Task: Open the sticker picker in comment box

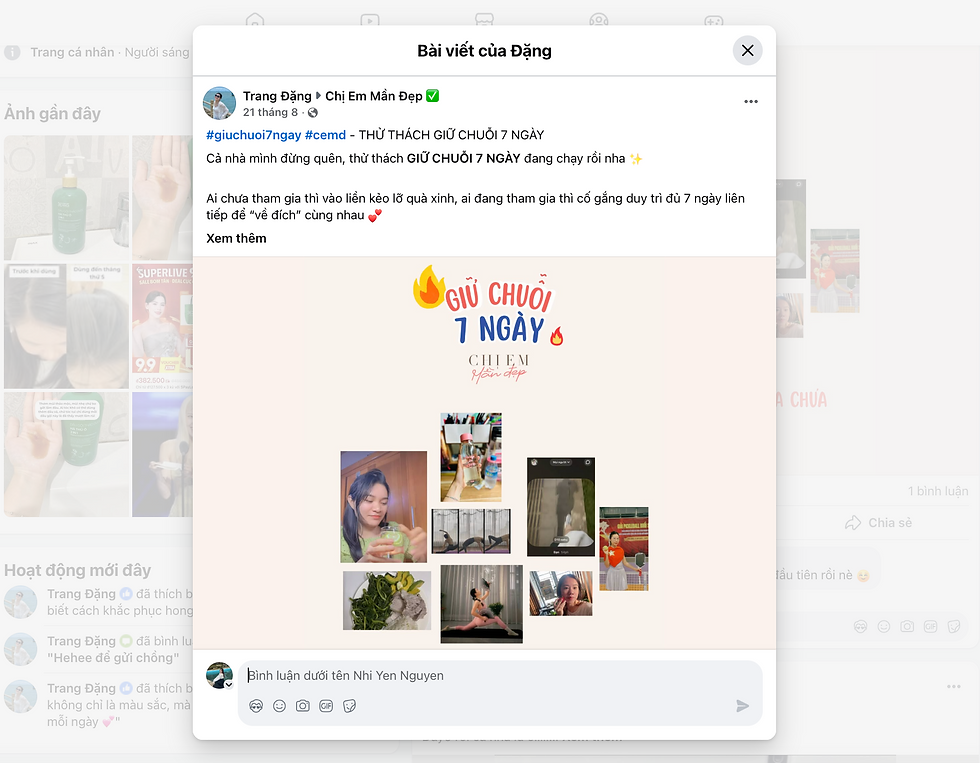Action: pyautogui.click(x=349, y=706)
